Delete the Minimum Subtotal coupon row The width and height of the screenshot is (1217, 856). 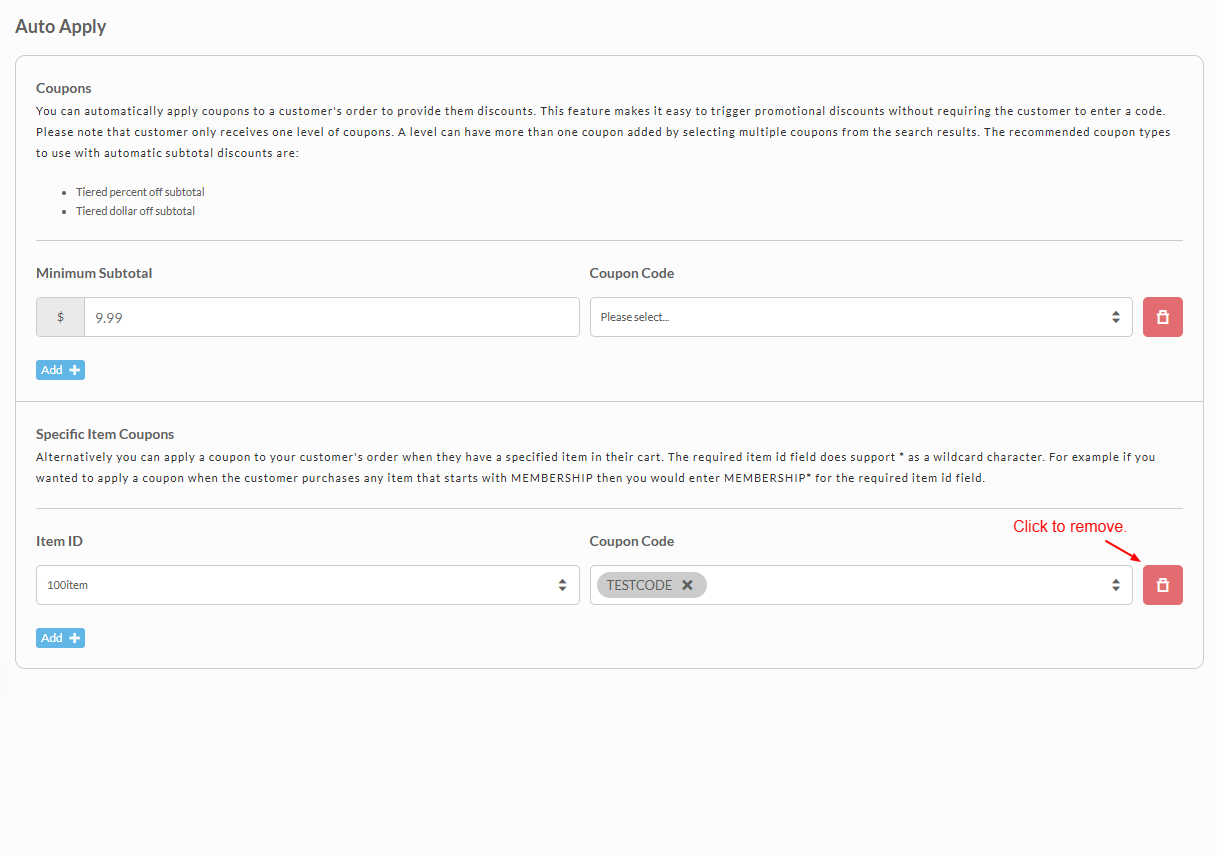[1163, 317]
